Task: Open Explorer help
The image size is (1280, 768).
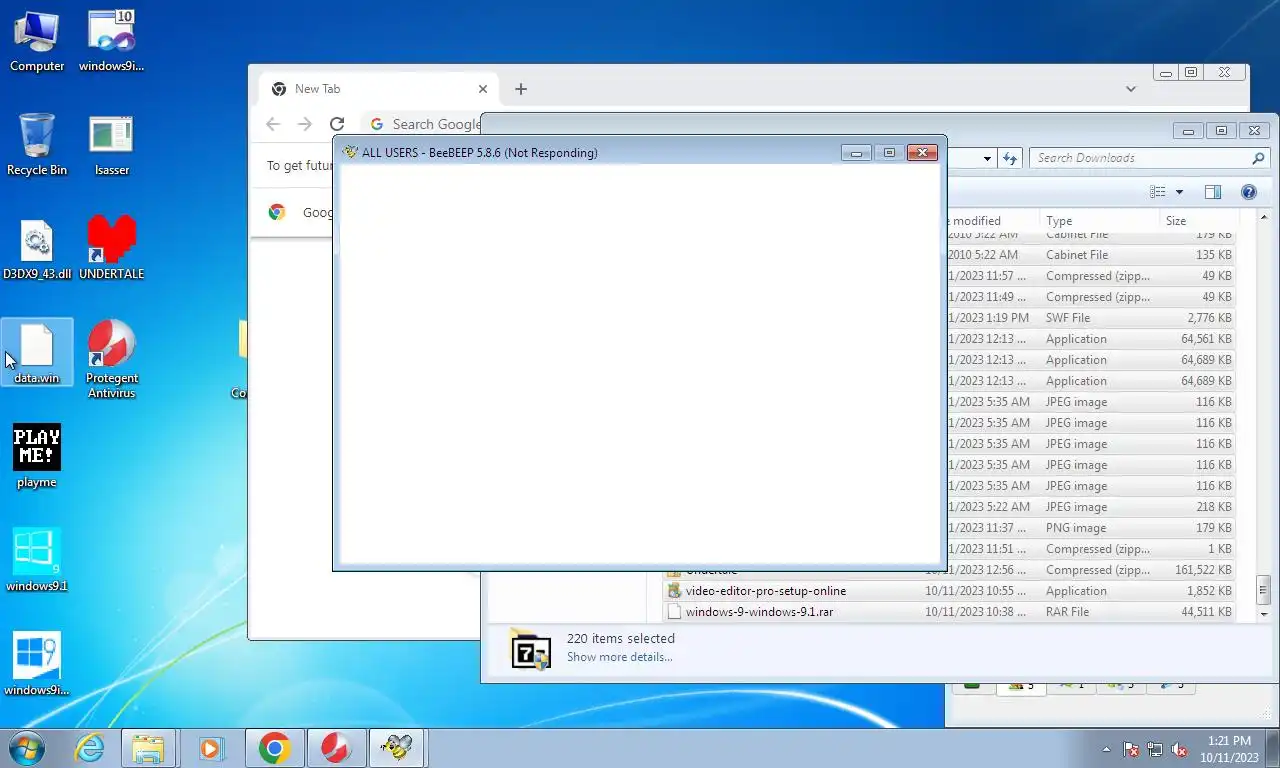Action: 1248,192
